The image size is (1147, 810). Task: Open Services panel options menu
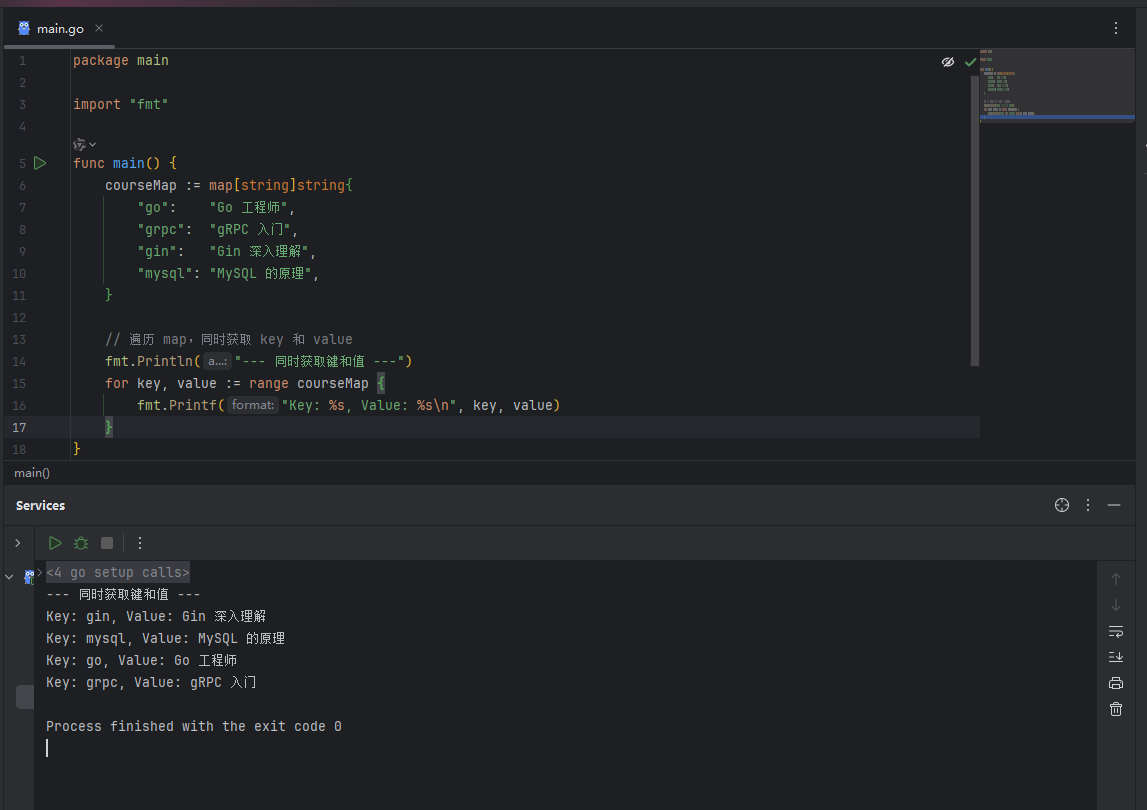click(1088, 505)
